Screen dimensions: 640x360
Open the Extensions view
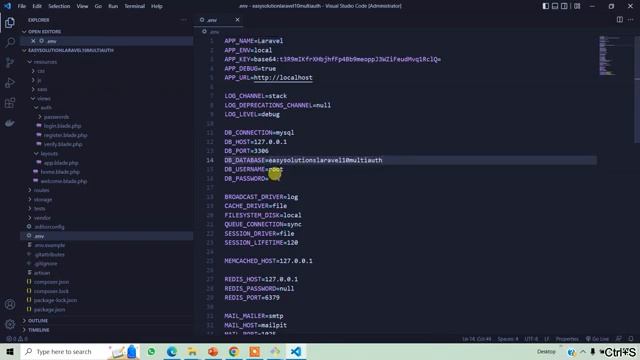(10, 103)
